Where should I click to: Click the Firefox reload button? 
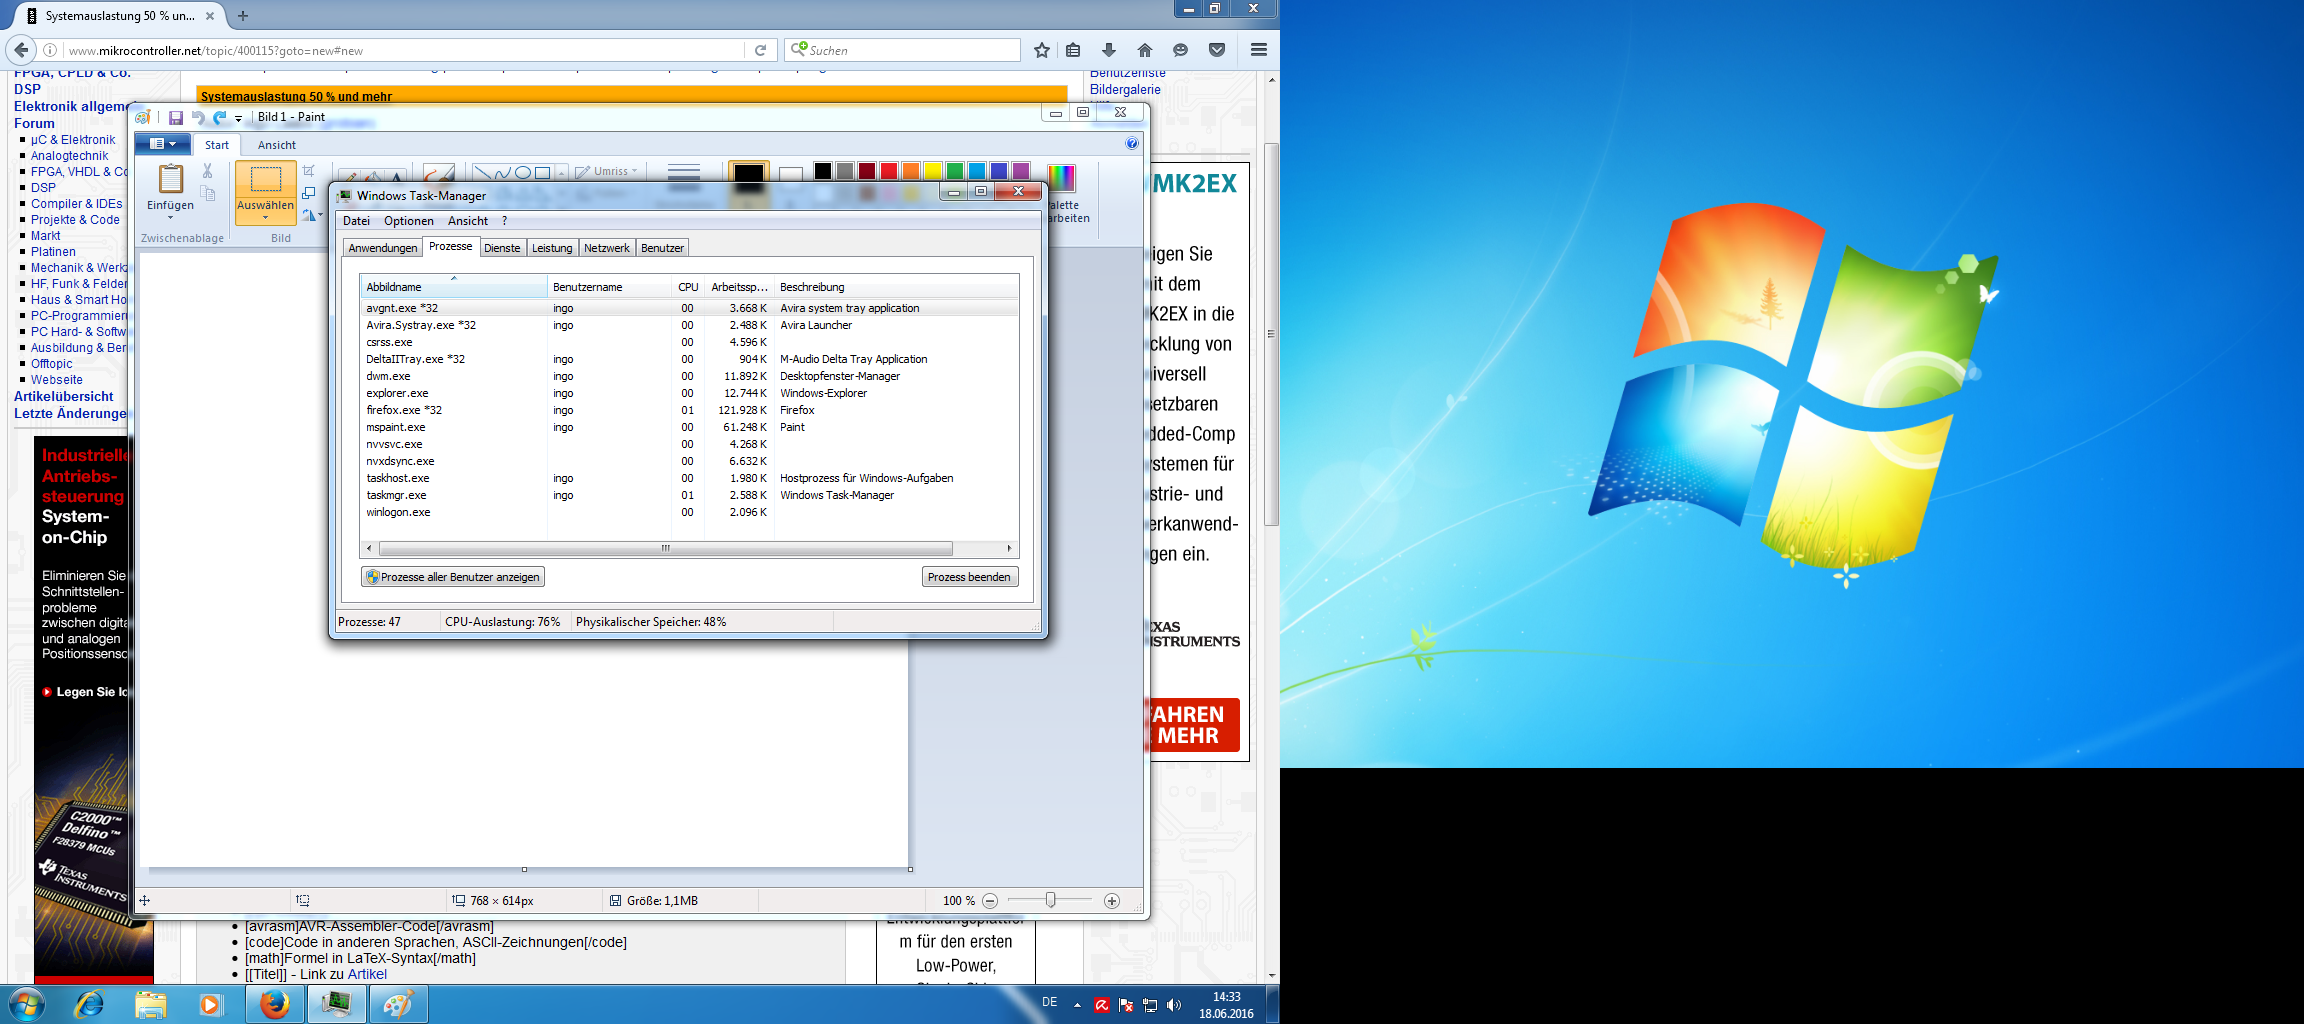pyautogui.click(x=761, y=50)
